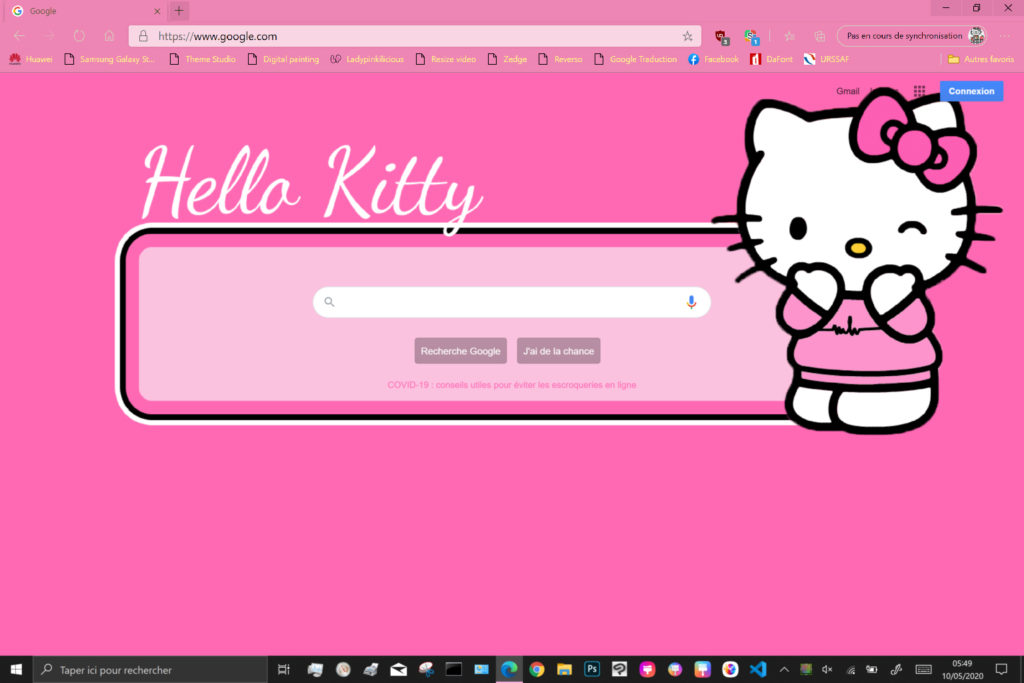
Task: Click the Windows taskbar search box
Action: (150, 669)
